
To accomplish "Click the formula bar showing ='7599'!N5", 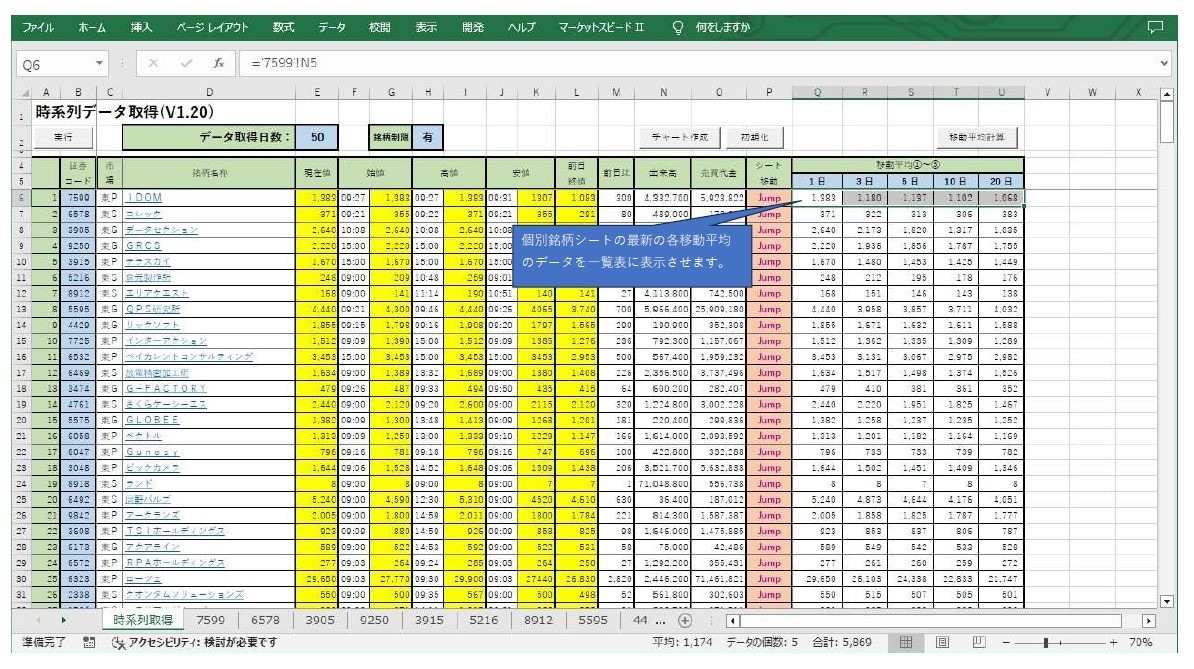I will [697, 64].
